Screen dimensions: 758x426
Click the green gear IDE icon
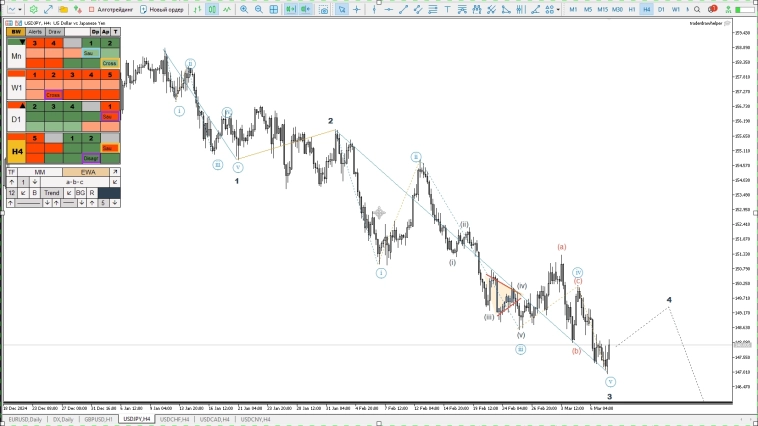tap(33, 9)
